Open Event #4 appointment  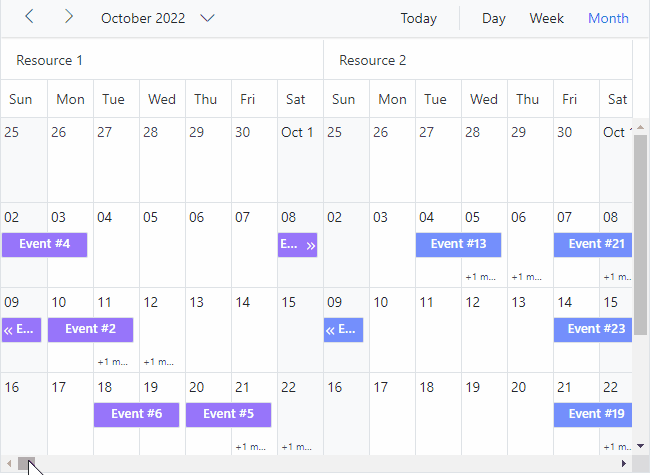(44, 244)
